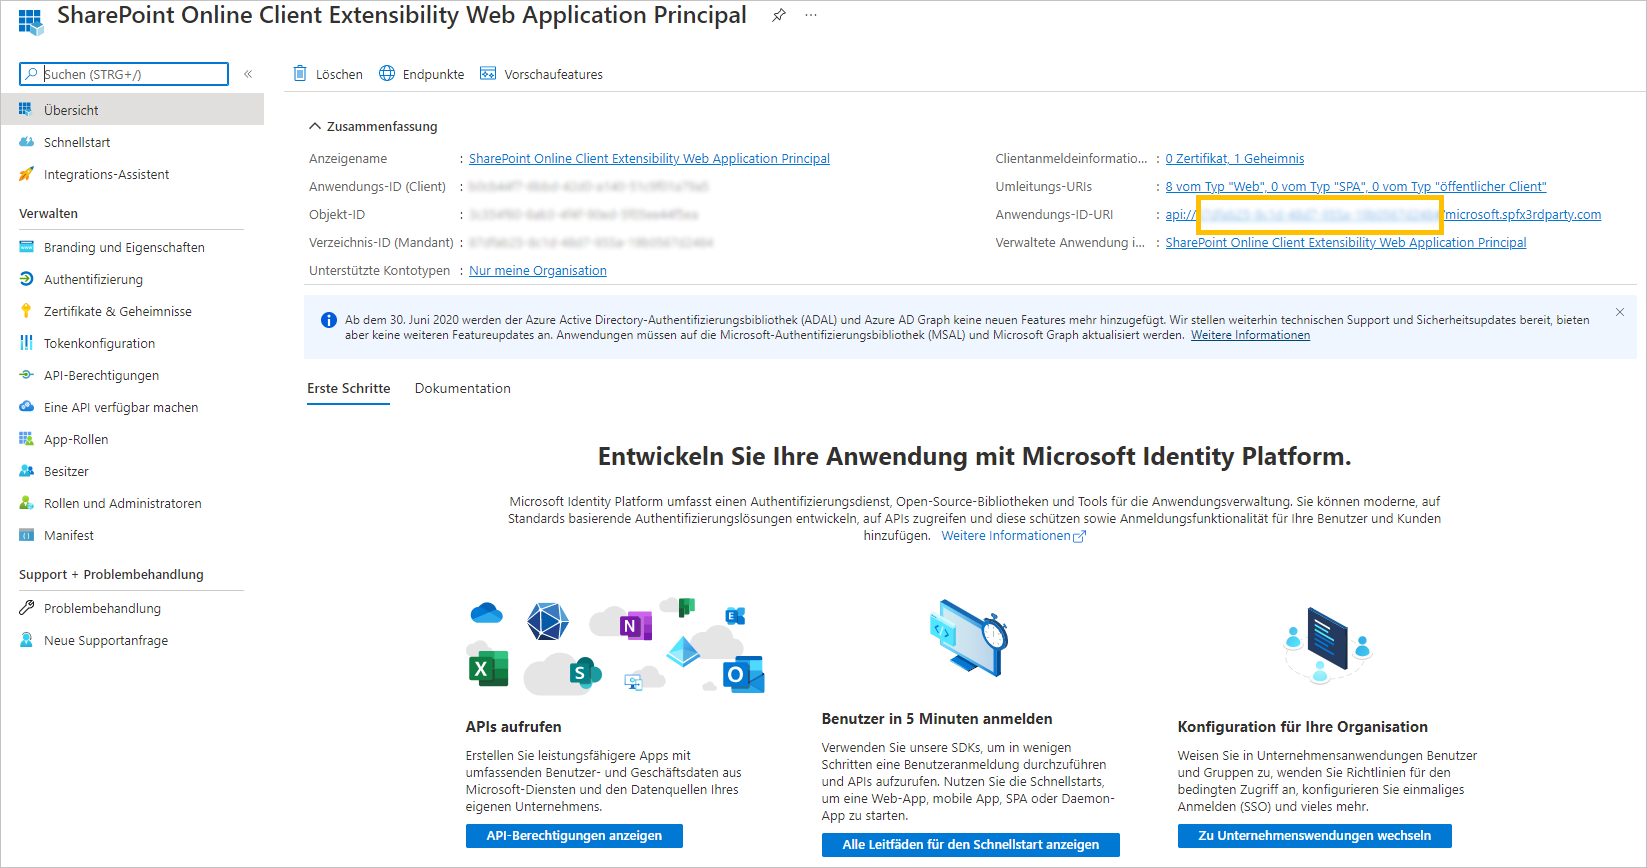Focus the Suchen search field

(124, 74)
